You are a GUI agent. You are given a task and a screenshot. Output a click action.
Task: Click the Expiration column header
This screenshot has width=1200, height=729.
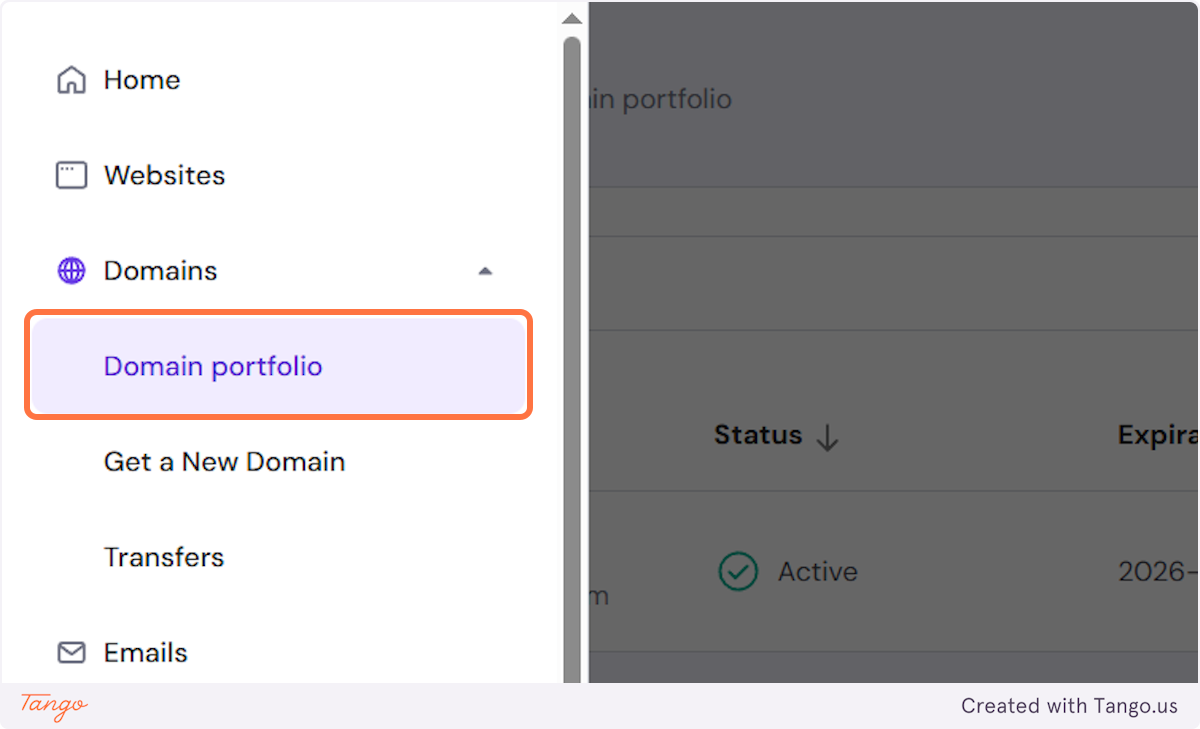click(x=1158, y=435)
